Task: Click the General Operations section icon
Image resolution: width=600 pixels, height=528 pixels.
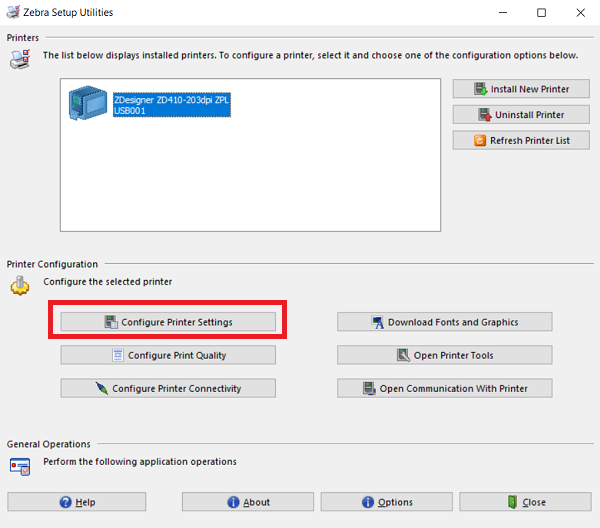Action: coord(19,465)
